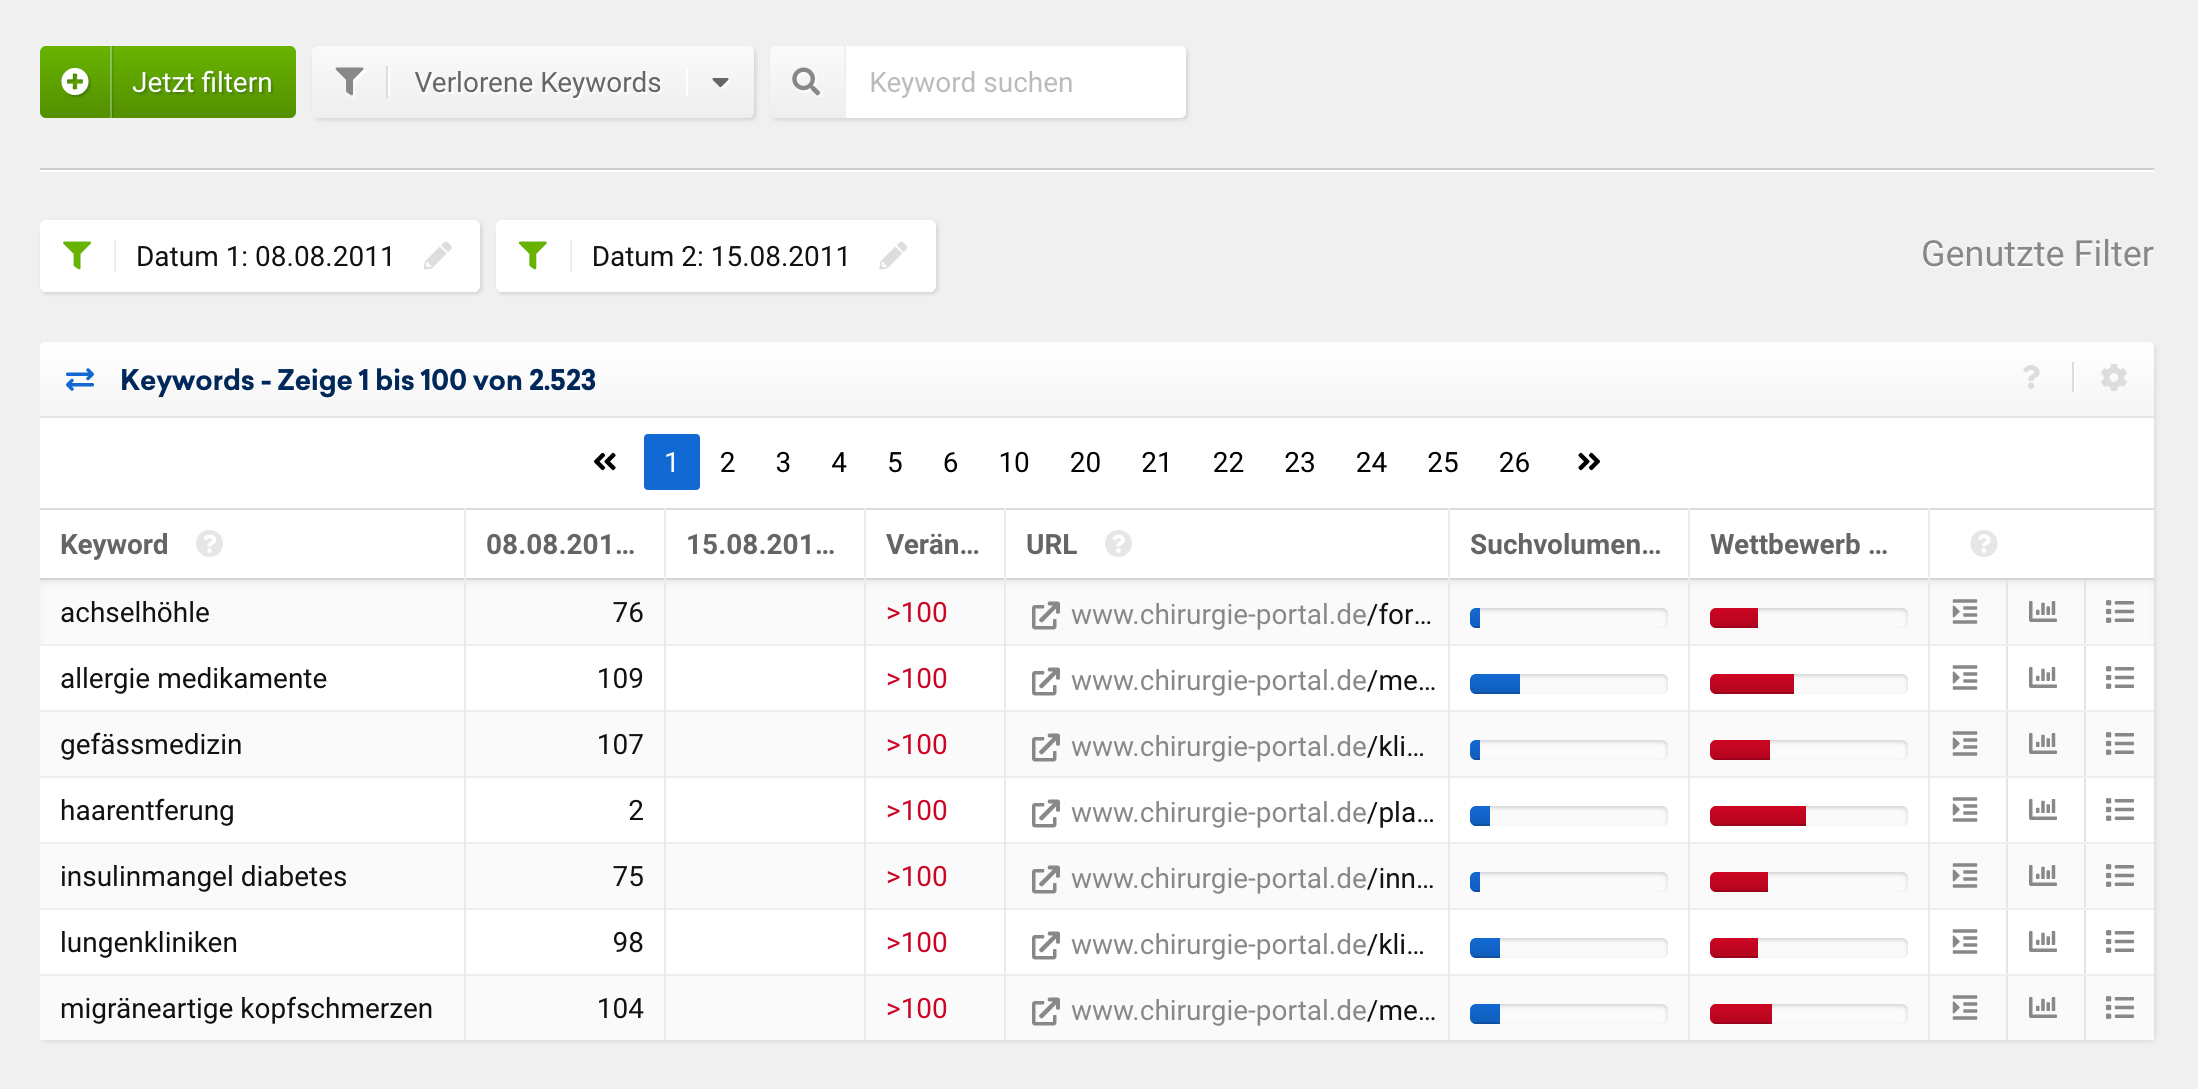Click the Genutzte Filter label
Image resolution: width=2198 pixels, height=1089 pixels.
point(2037,254)
